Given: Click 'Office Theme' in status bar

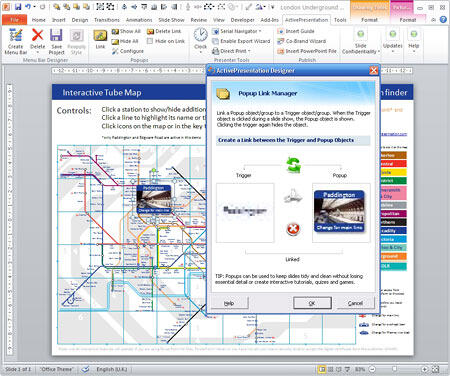Looking at the screenshot, I should tap(57, 369).
